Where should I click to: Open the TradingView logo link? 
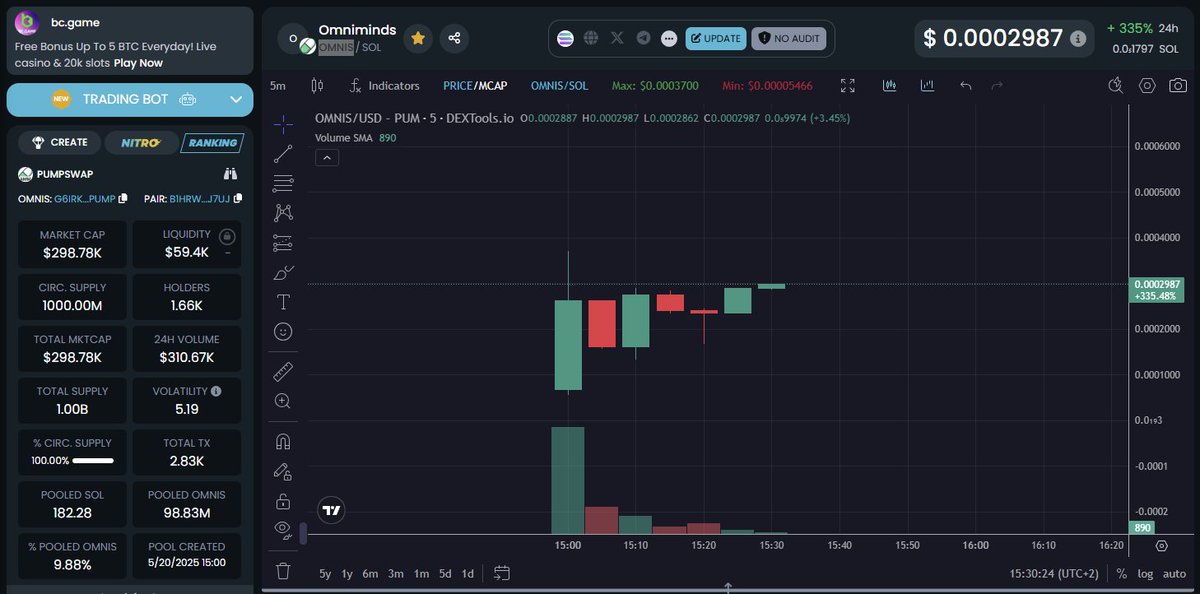[x=332, y=510]
